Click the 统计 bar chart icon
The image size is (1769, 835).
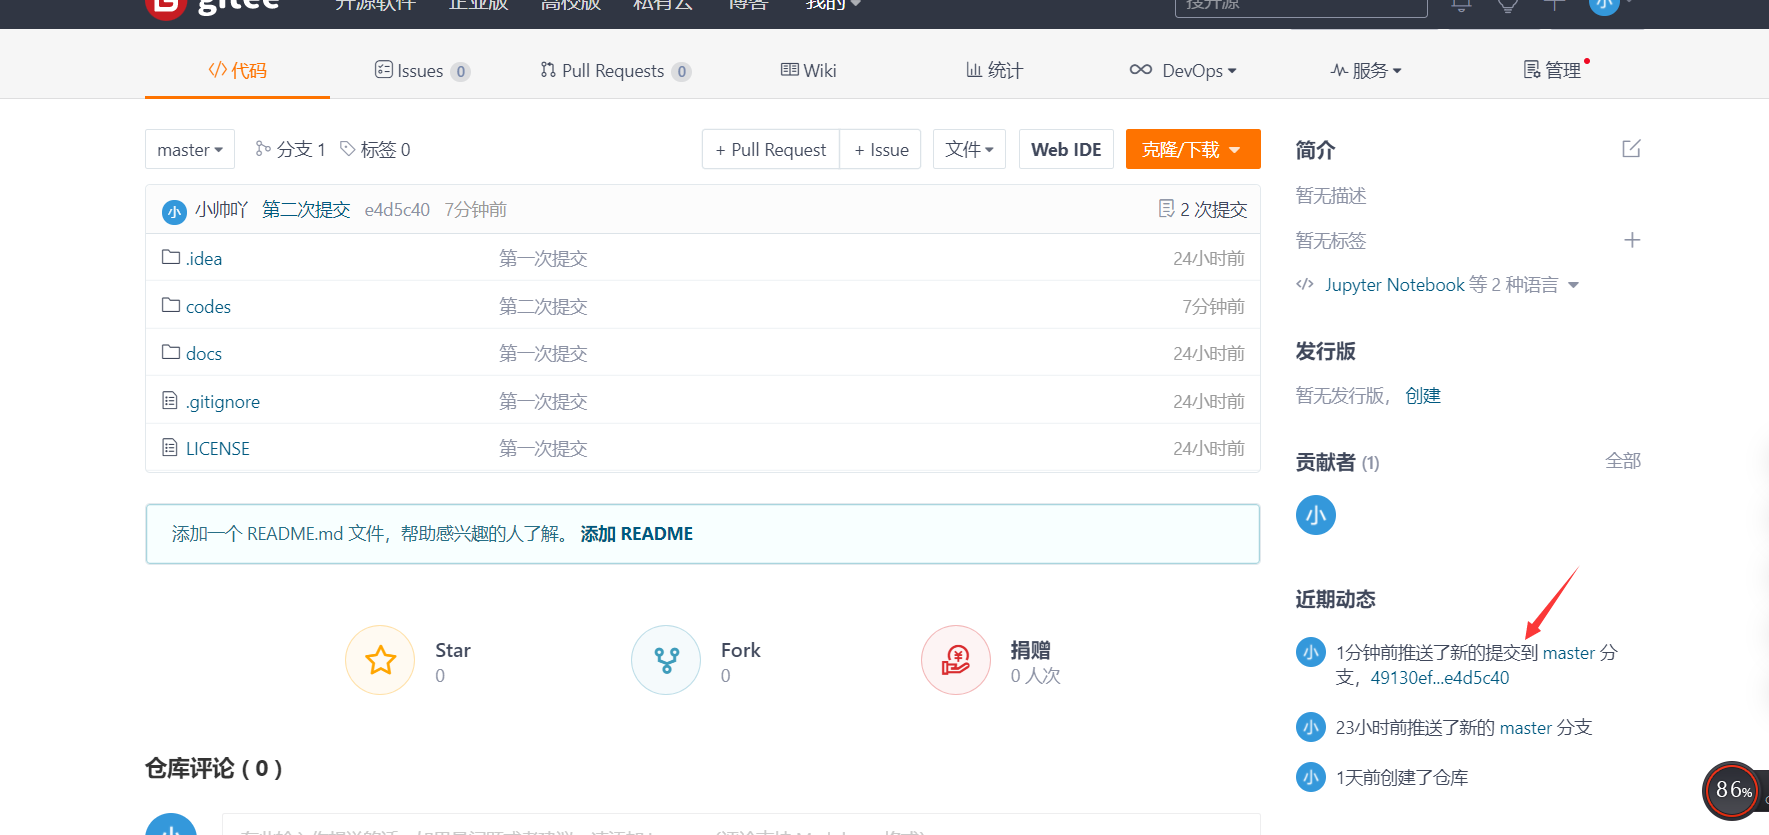click(973, 69)
